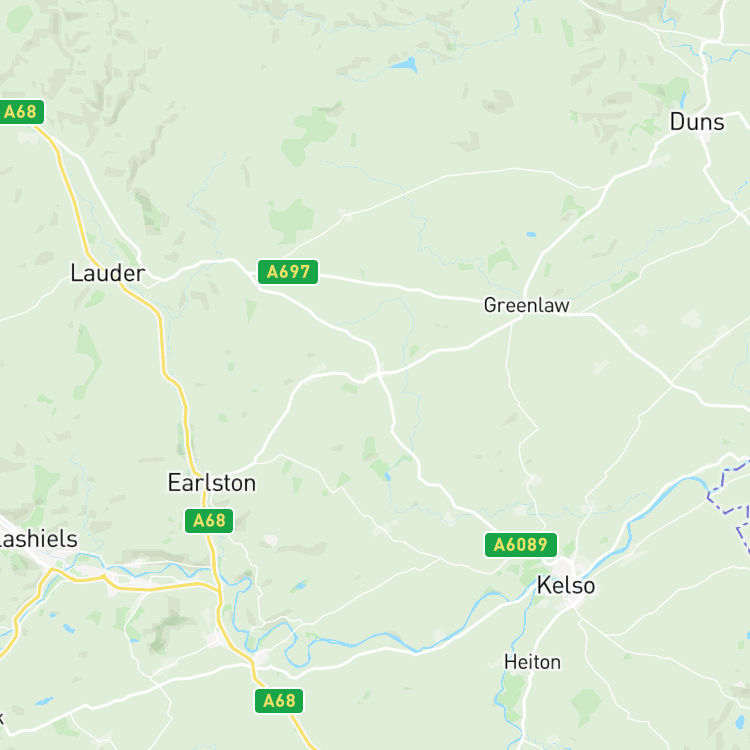Viewport: 750px width, 750px height.
Task: Select the Duns town label
Action: 697,122
